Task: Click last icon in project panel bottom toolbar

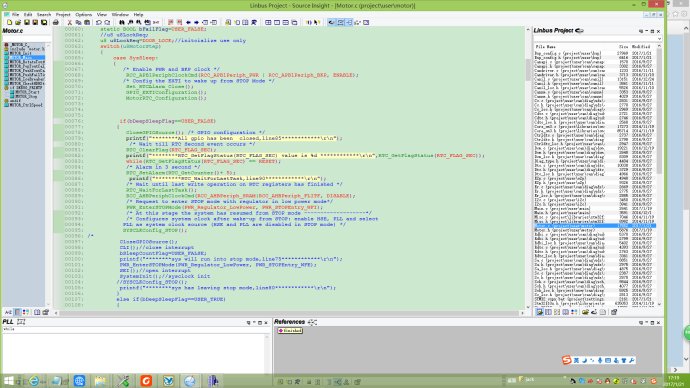Action: (614, 312)
